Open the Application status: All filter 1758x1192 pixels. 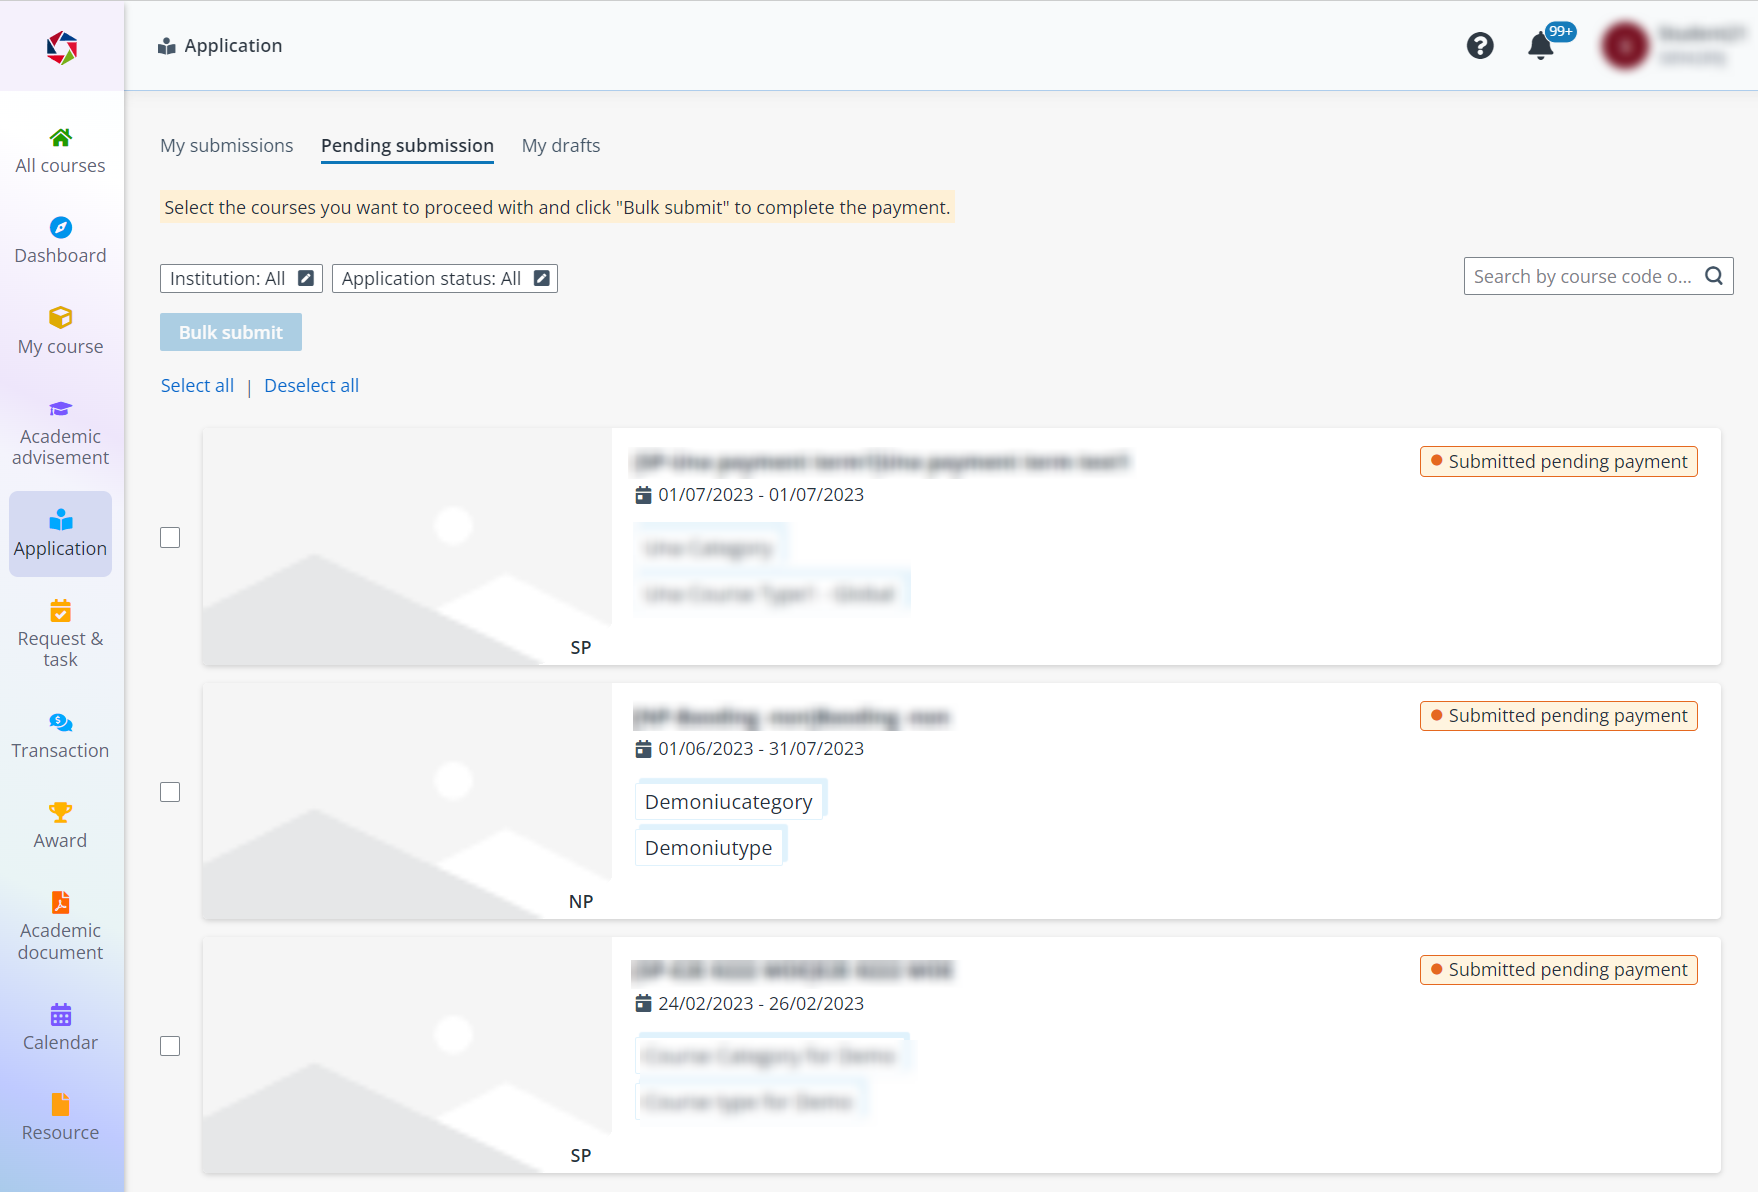(x=444, y=279)
